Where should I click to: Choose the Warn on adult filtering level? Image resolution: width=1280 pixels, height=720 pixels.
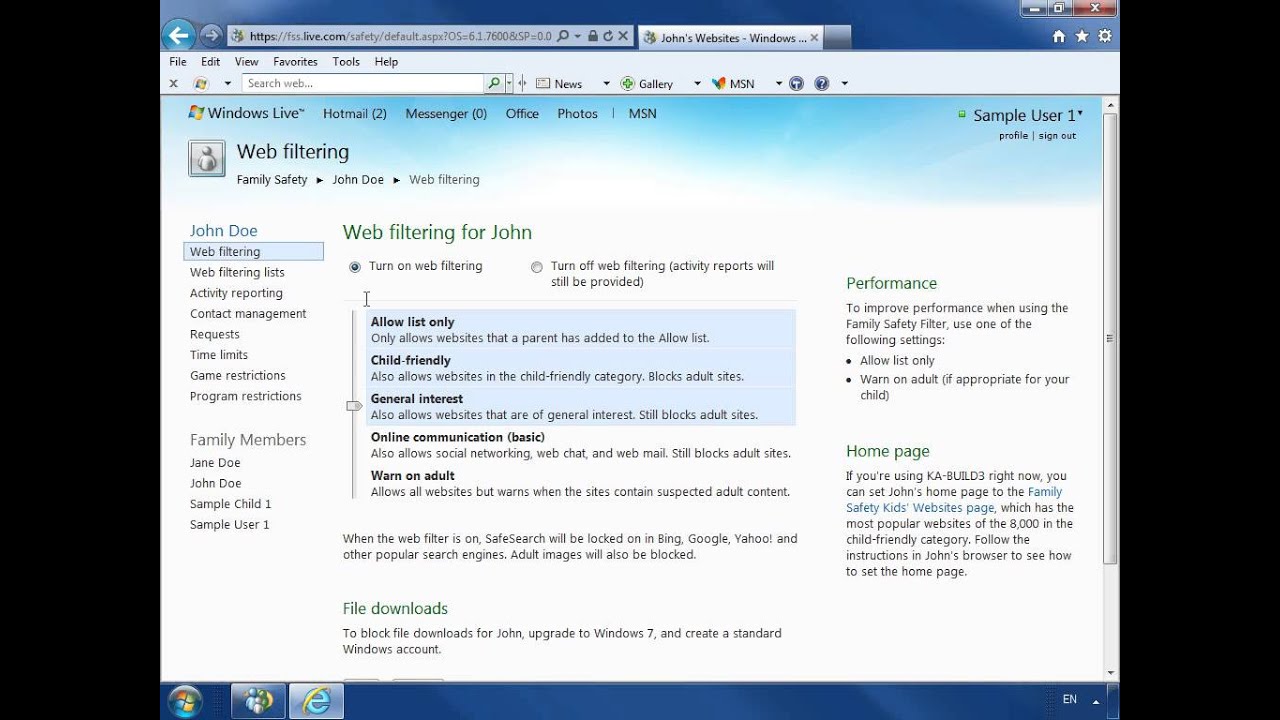(x=581, y=483)
